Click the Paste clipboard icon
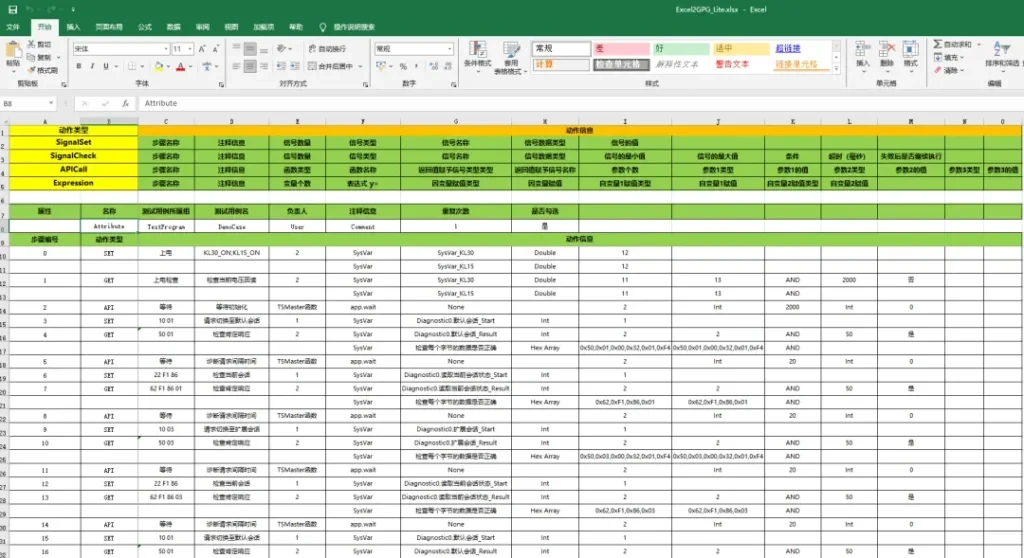The image size is (1024, 558). 13,52
